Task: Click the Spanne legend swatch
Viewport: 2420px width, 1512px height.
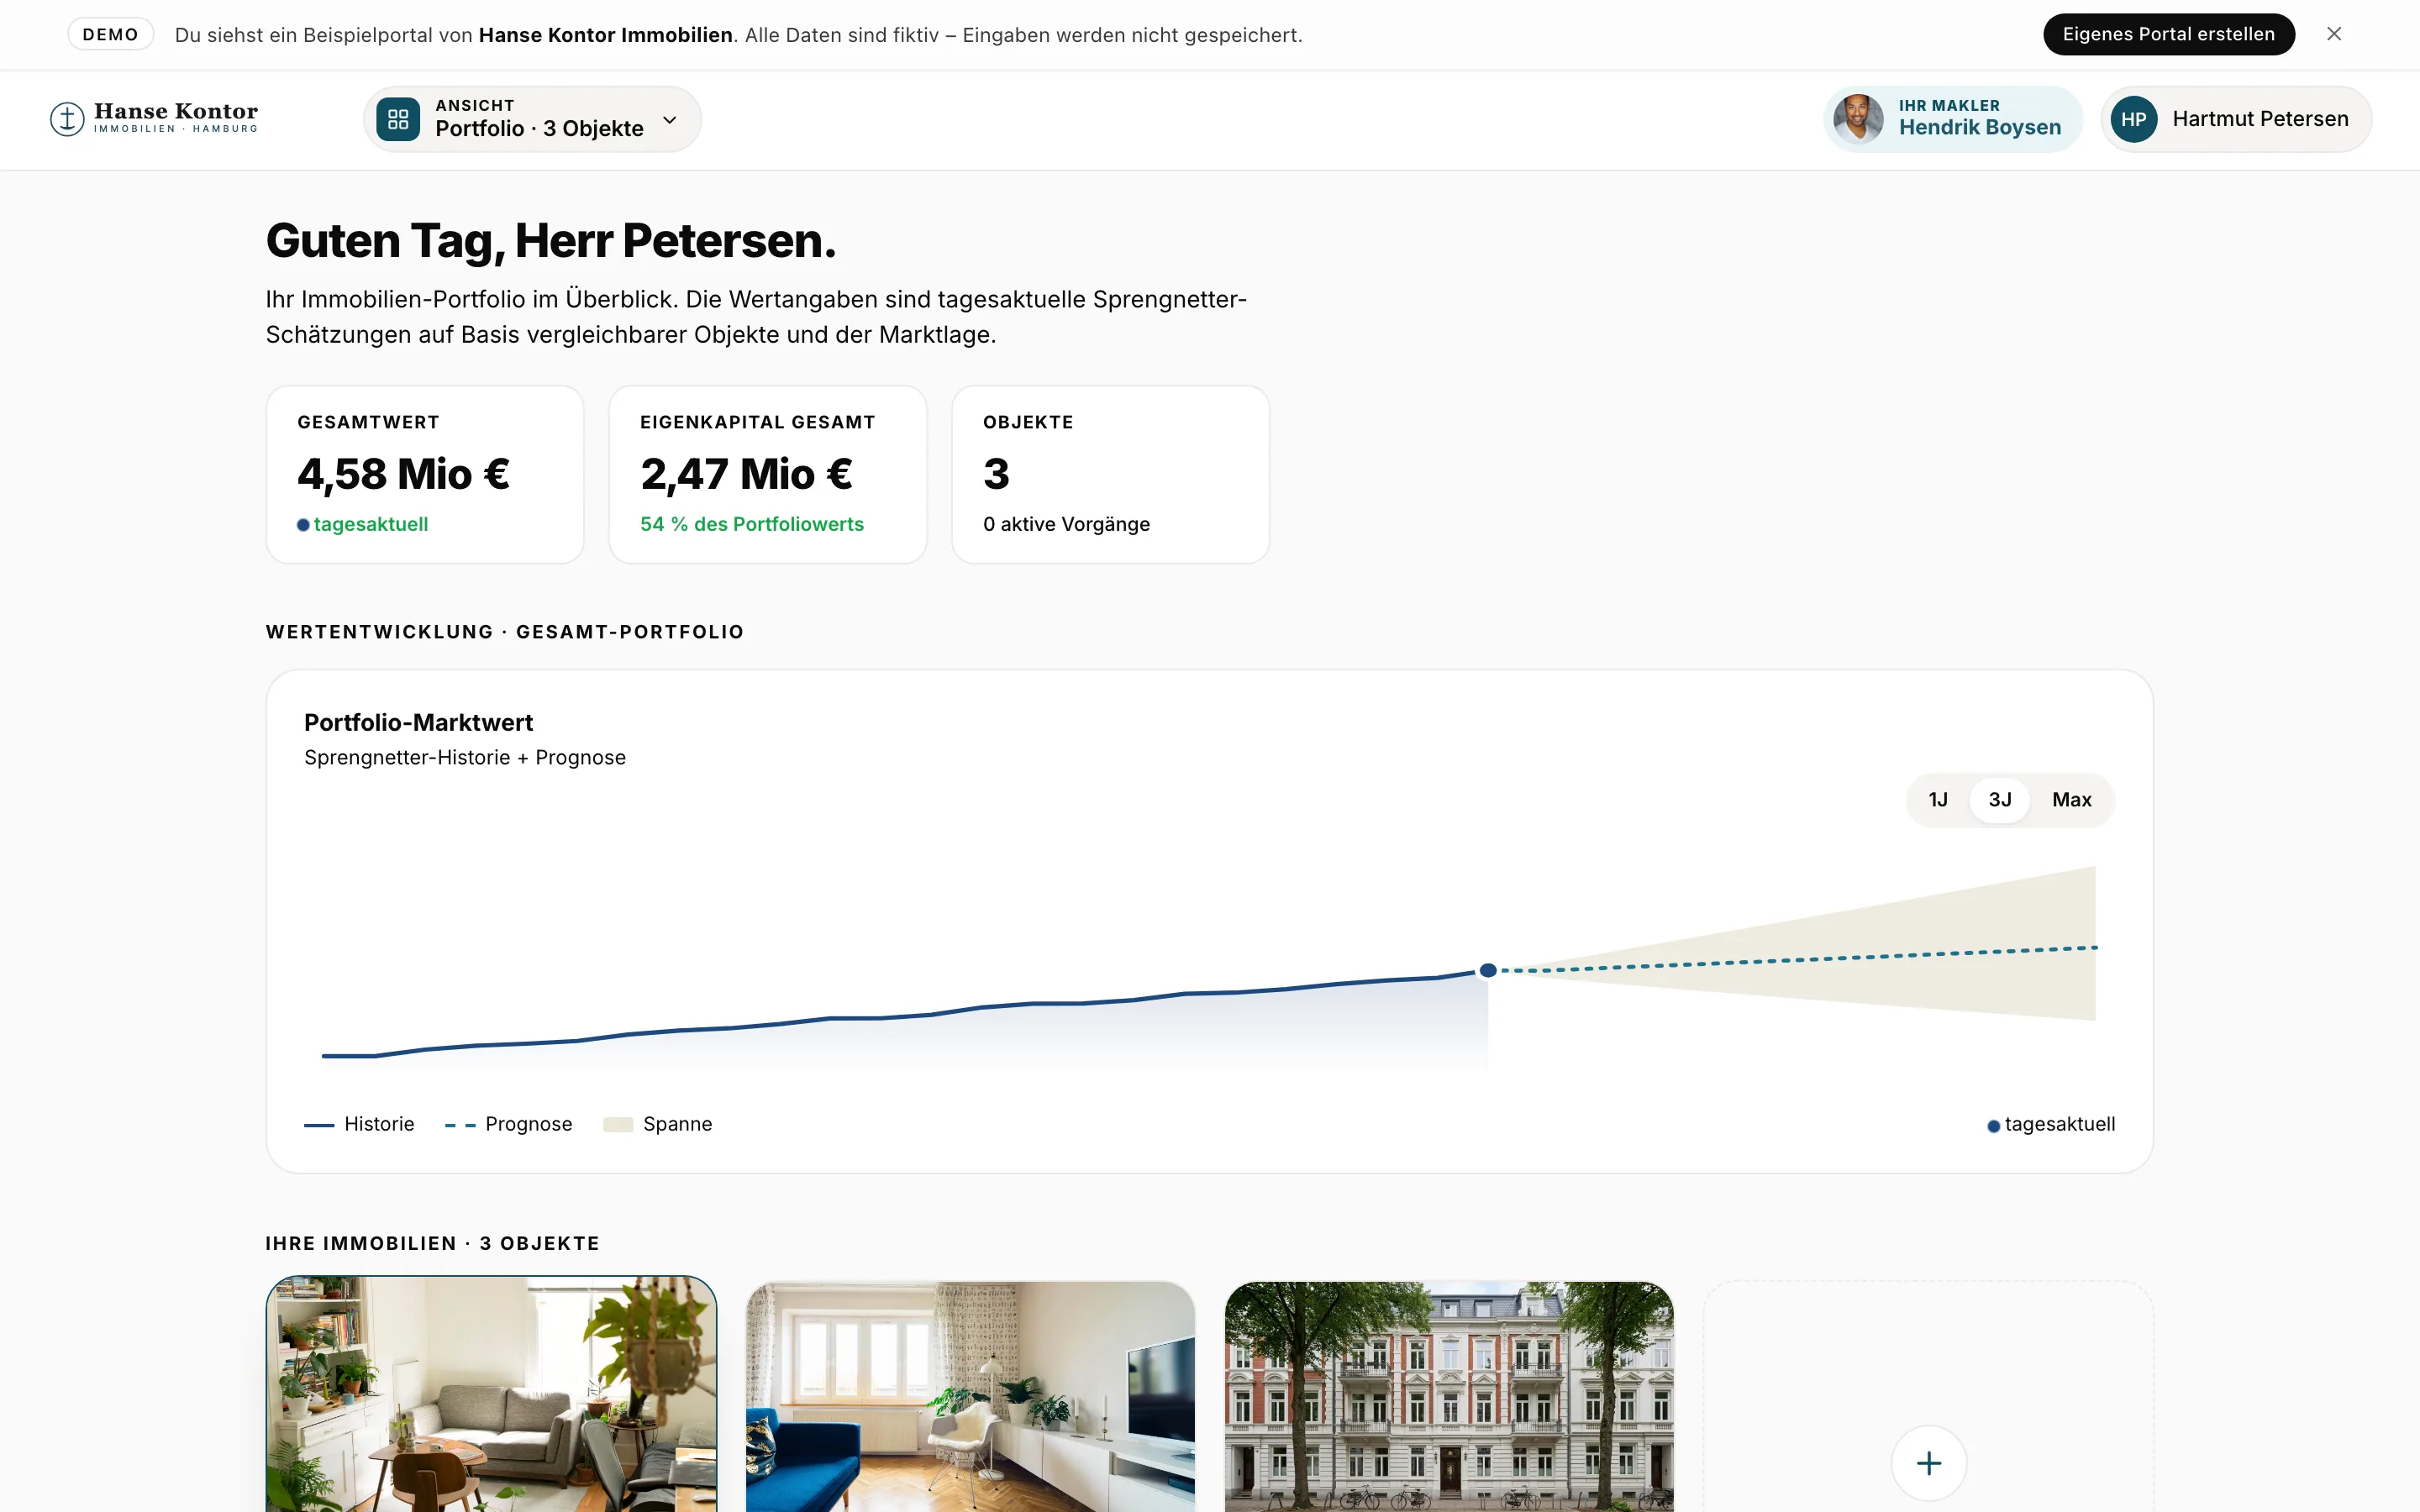Action: coord(618,1125)
